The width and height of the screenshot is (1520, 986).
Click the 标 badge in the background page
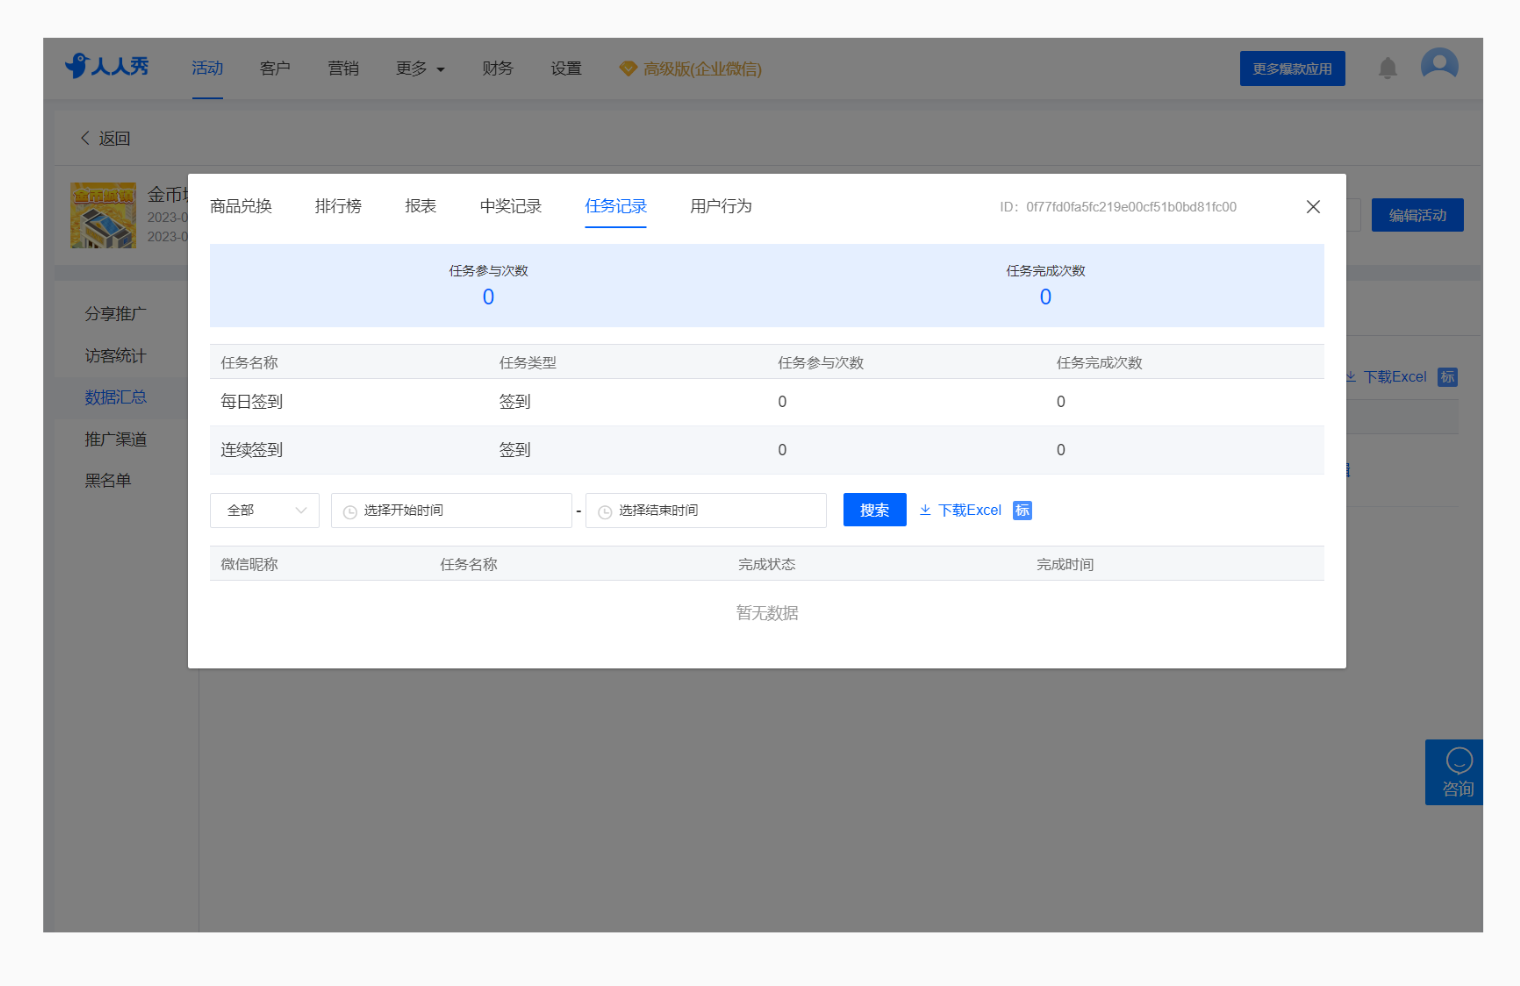[1447, 377]
